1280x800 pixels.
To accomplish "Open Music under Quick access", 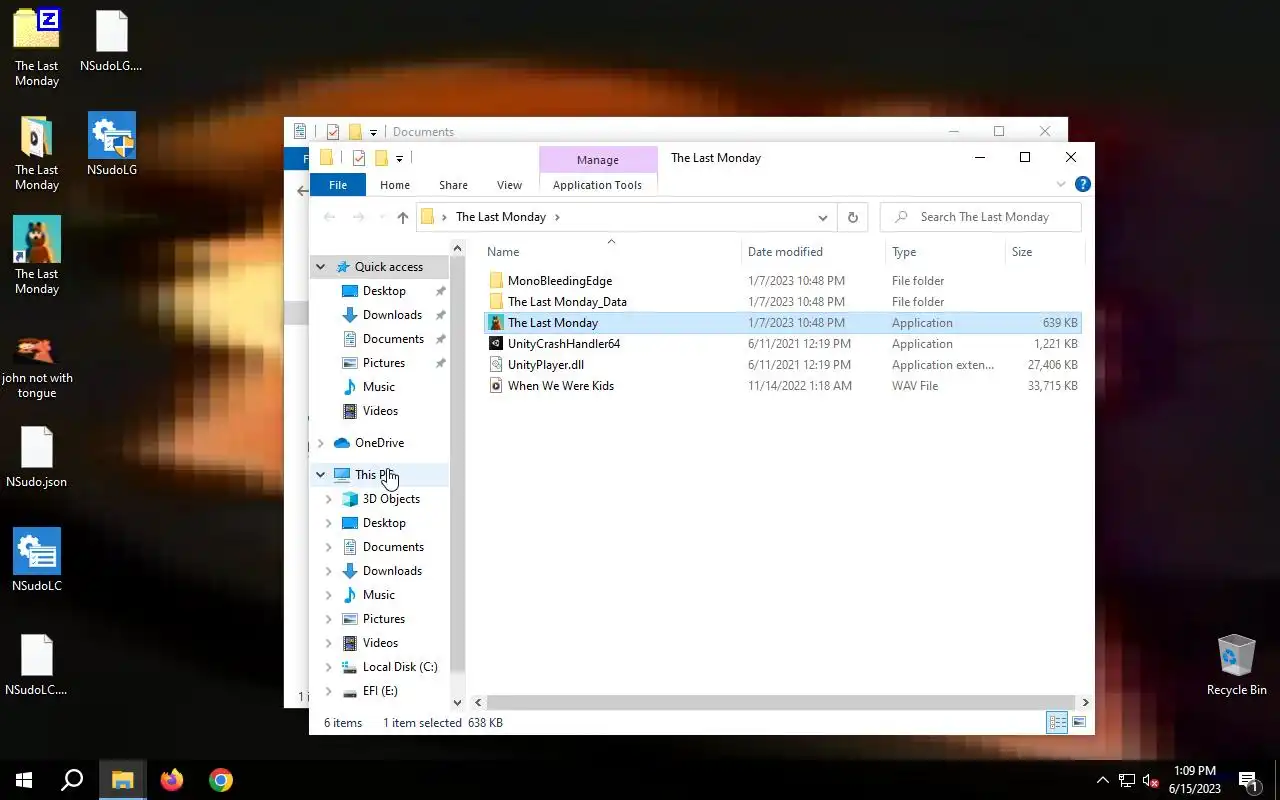I will coord(378,387).
